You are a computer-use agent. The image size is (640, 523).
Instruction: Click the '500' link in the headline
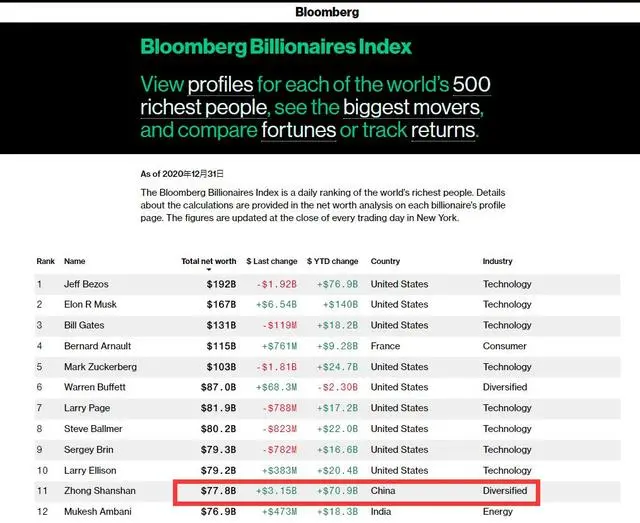(x=471, y=83)
